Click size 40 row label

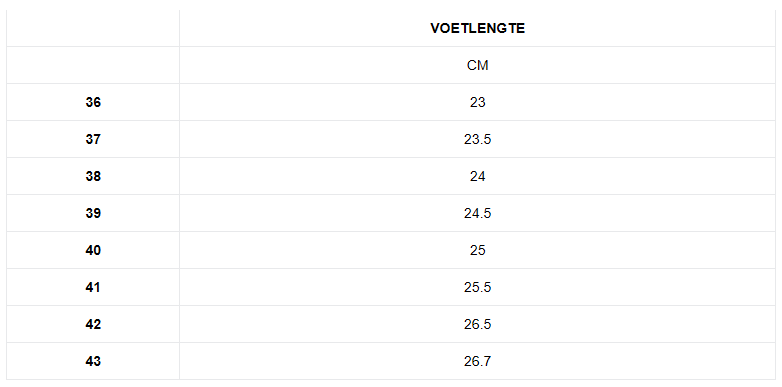[x=93, y=250]
